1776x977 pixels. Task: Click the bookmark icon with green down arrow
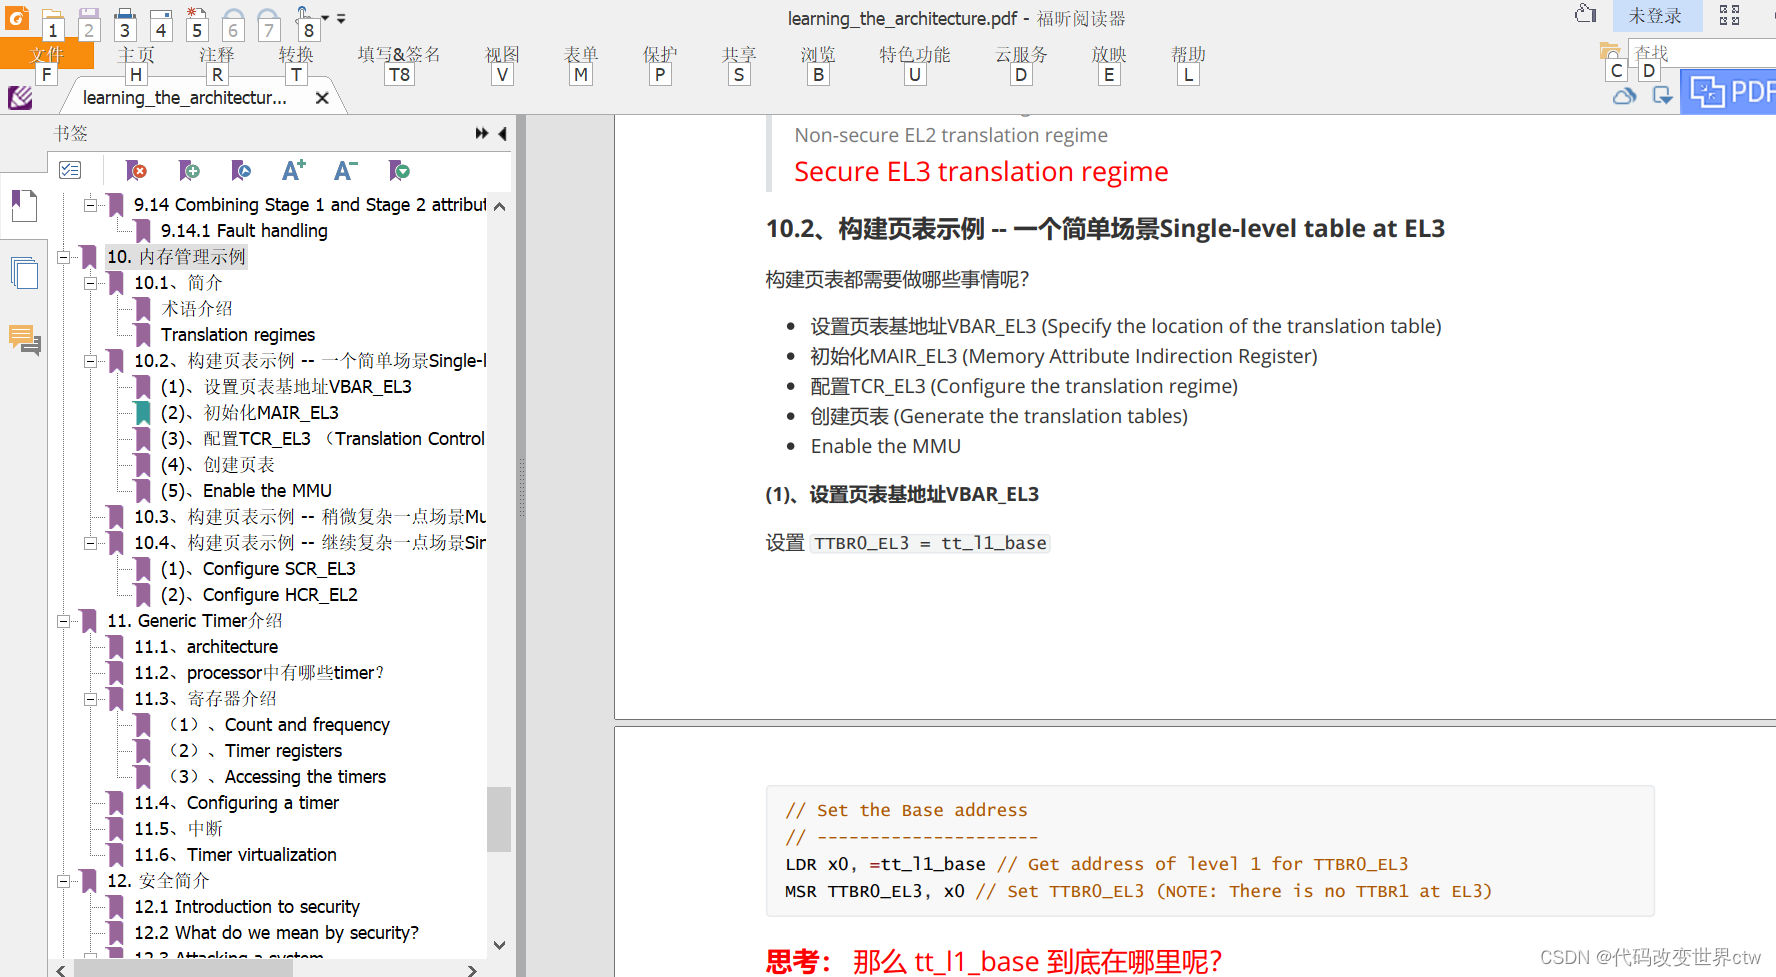(399, 170)
